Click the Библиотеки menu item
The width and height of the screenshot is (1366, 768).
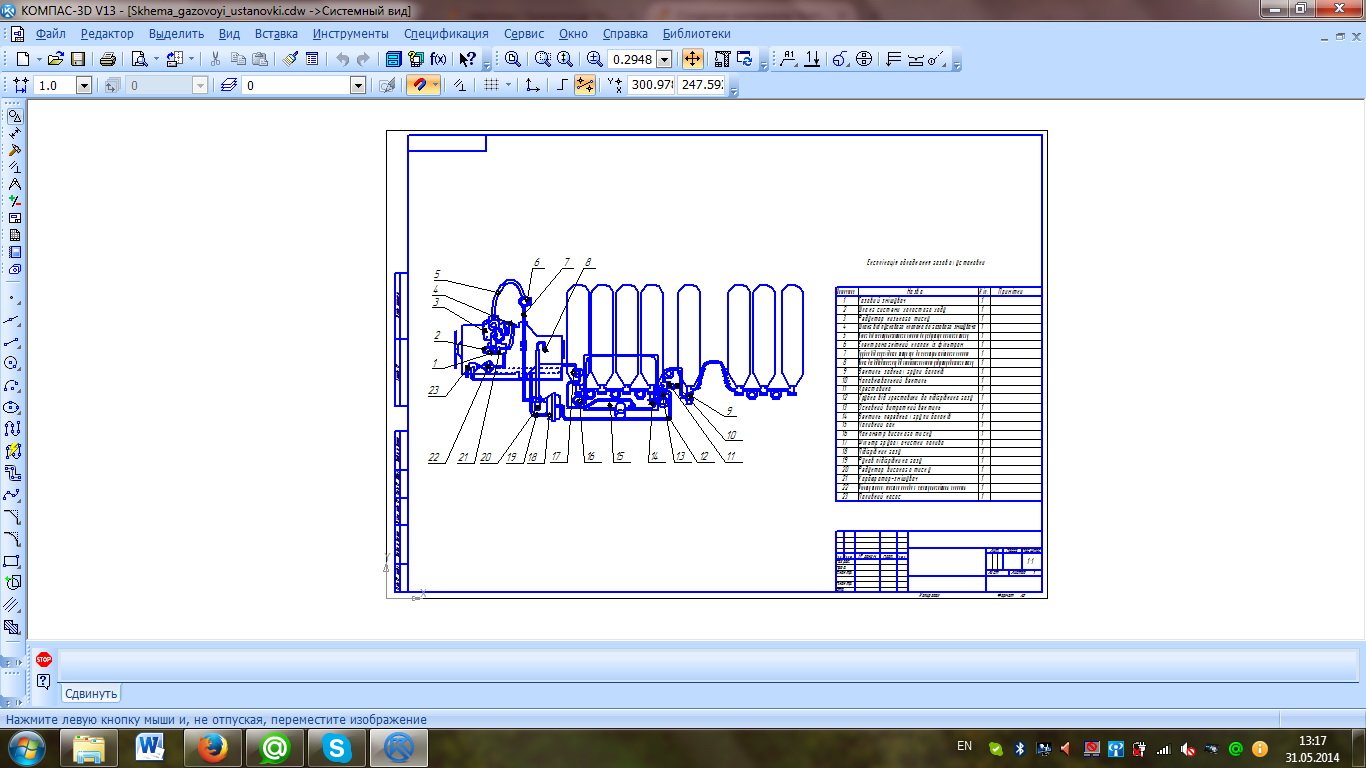click(696, 33)
